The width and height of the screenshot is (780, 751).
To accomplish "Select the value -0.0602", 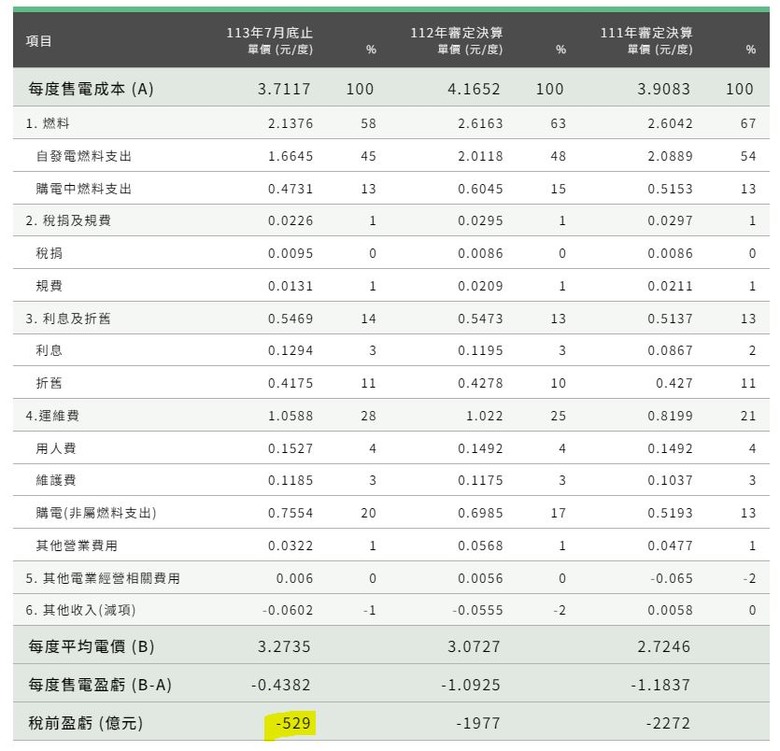I will (x=288, y=610).
